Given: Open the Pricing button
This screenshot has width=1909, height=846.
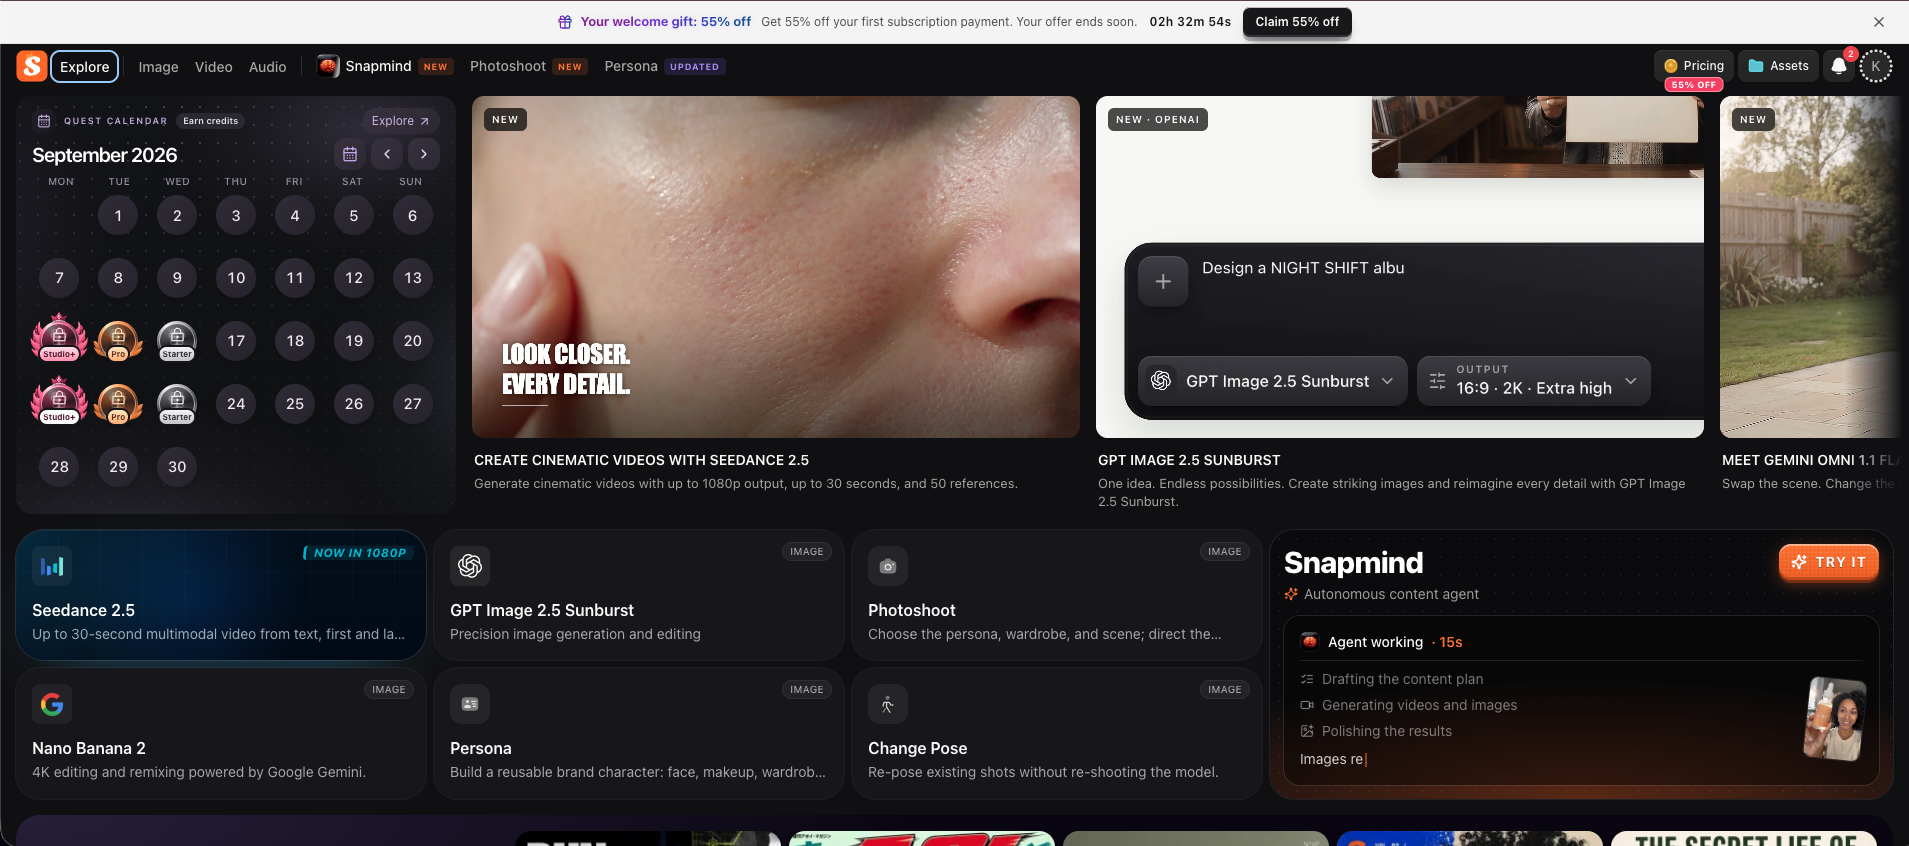Looking at the screenshot, I should [x=1694, y=66].
